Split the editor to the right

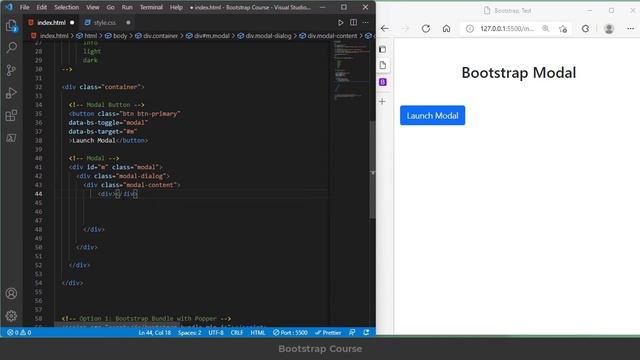point(353,22)
